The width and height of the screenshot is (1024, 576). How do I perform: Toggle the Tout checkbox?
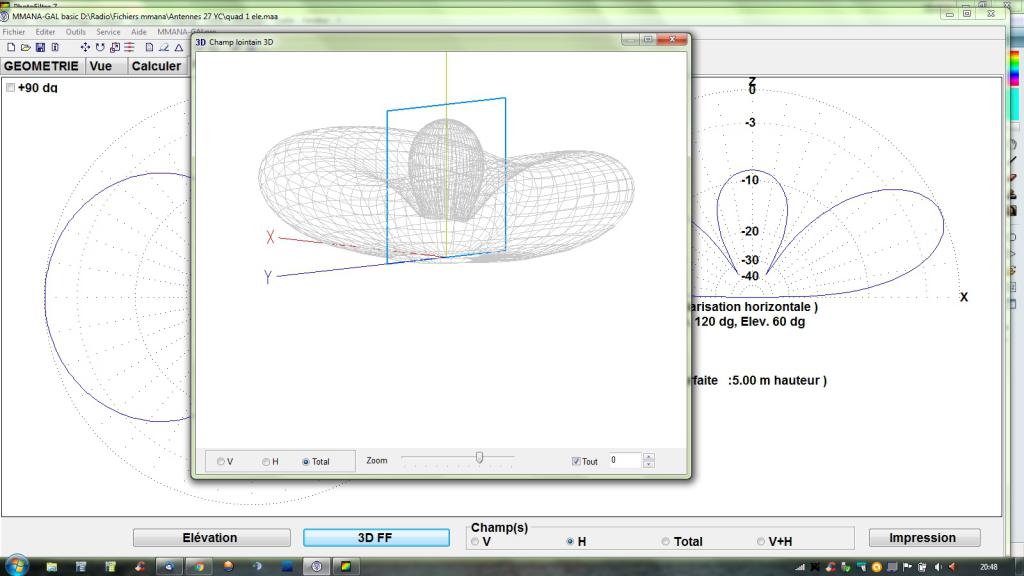576,461
